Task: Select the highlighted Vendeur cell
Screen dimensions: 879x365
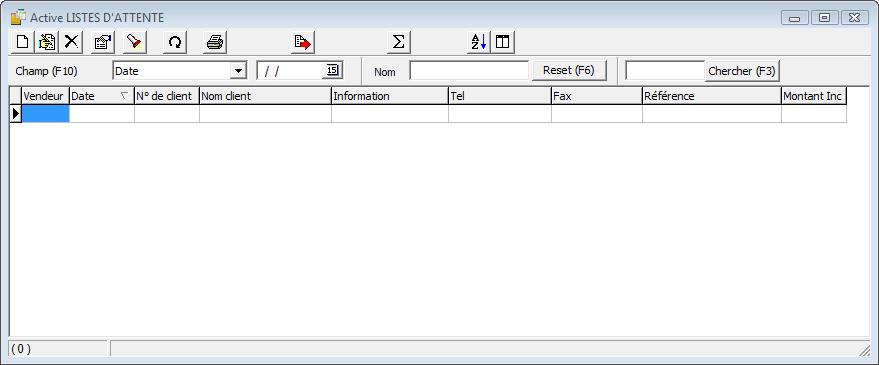Action: point(45,114)
